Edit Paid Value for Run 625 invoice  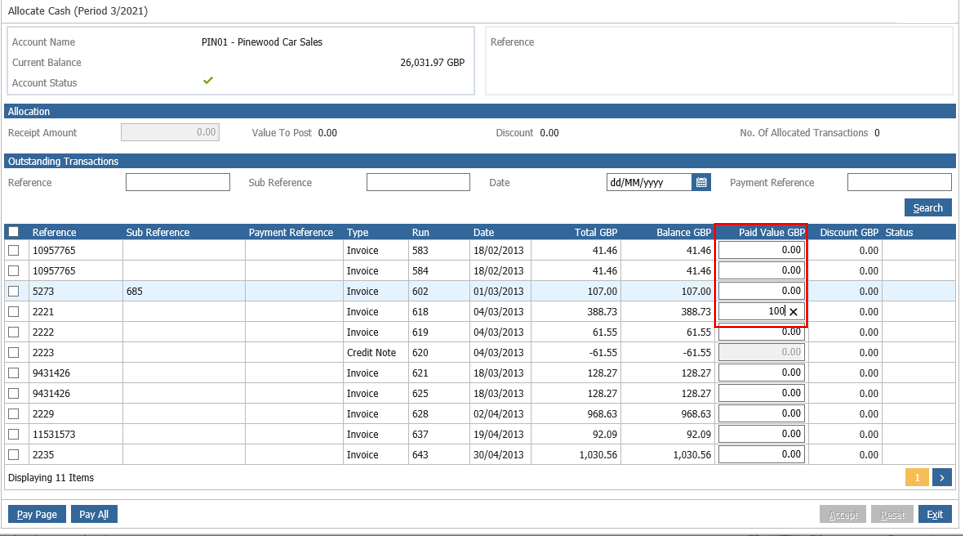click(x=762, y=393)
